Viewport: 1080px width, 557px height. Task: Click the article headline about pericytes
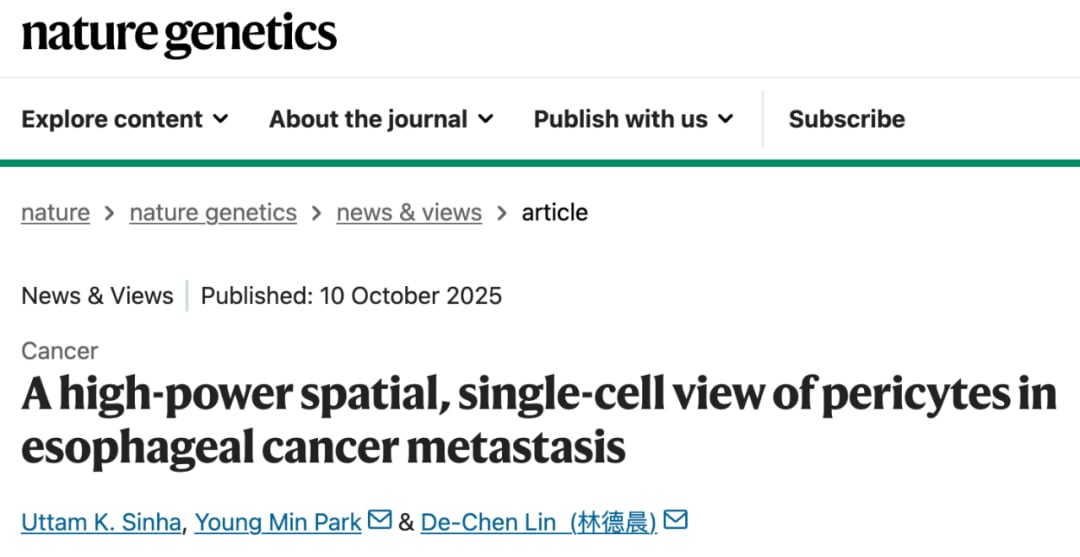(538, 420)
